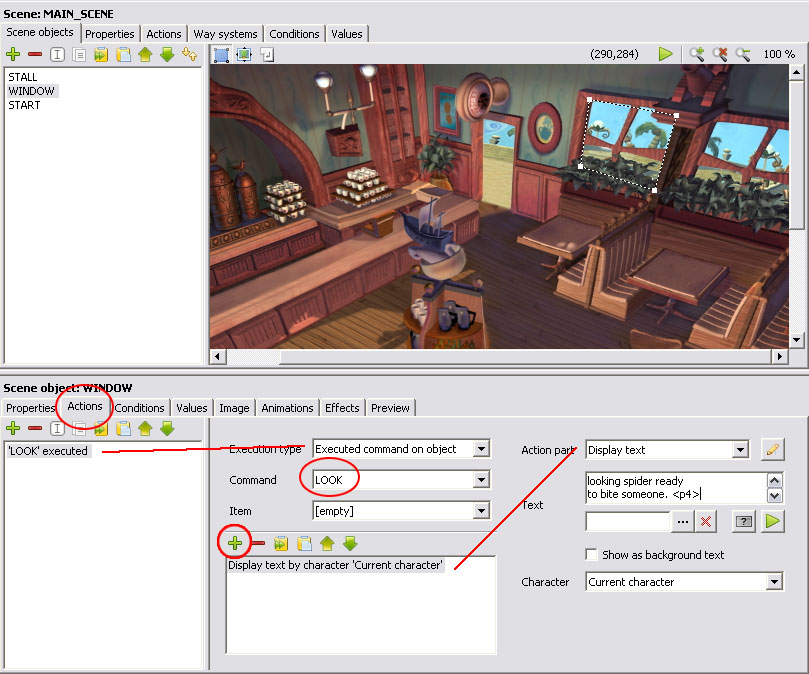This screenshot has height=674, width=809.
Task: Zoom out on the scene preview
Action: click(x=743, y=54)
